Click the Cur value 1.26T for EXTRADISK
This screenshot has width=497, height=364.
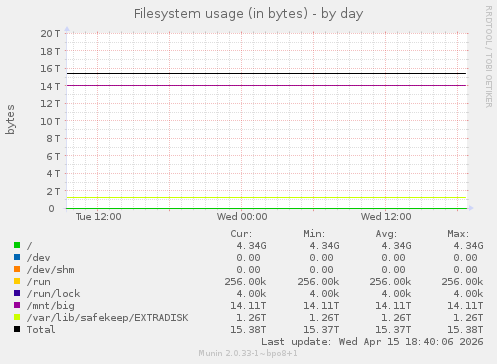tap(251, 318)
